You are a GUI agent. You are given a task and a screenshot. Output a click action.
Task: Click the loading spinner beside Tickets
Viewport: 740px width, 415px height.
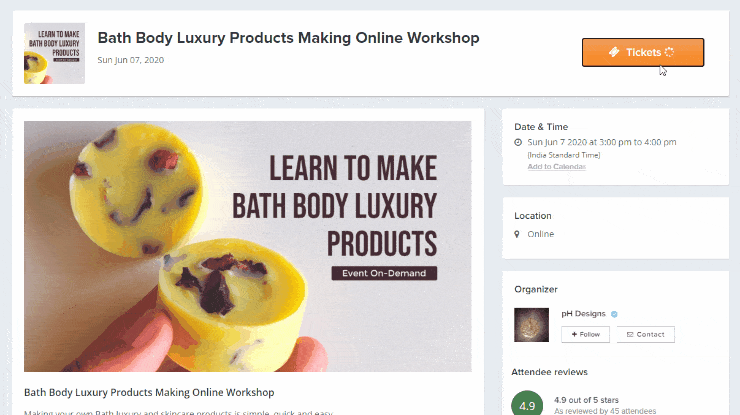click(669, 52)
